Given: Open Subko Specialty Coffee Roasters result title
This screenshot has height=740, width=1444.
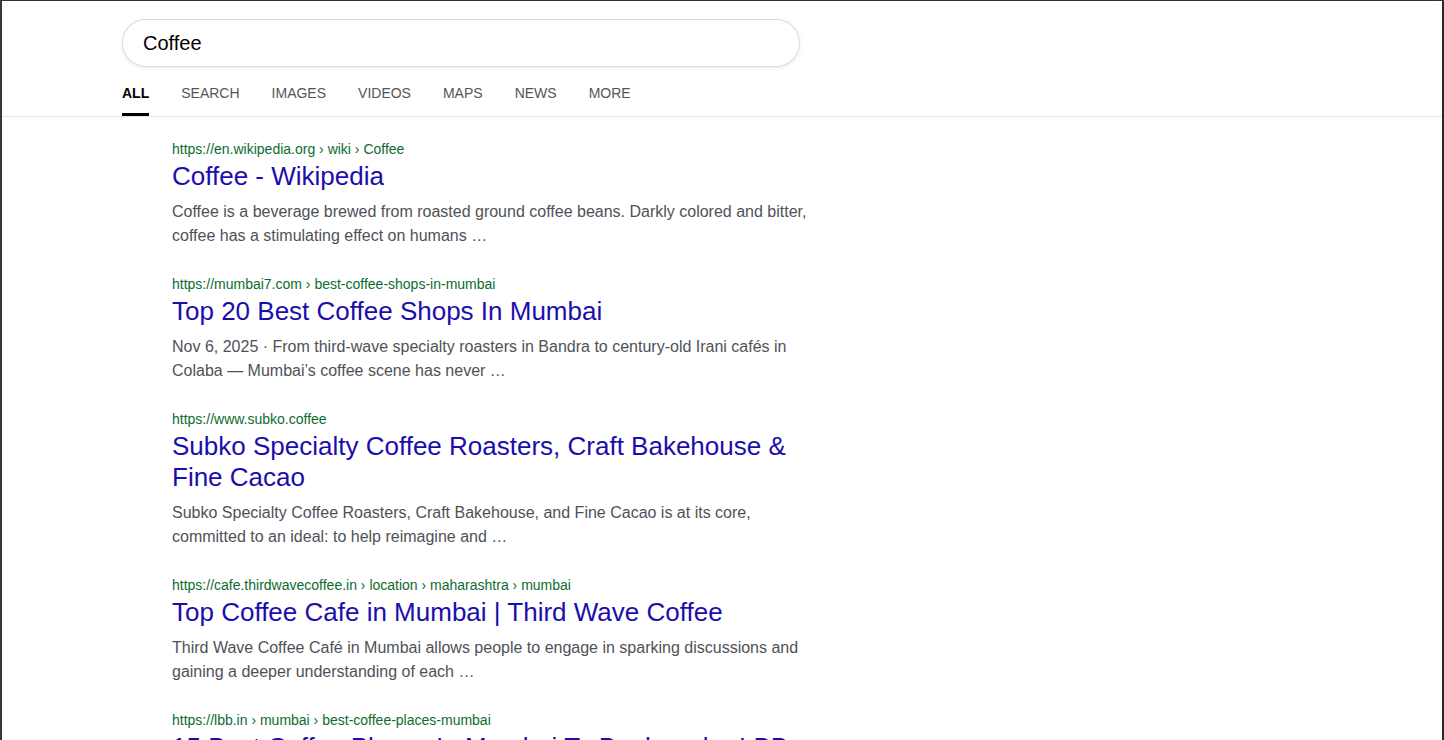Looking at the screenshot, I should click(479, 461).
